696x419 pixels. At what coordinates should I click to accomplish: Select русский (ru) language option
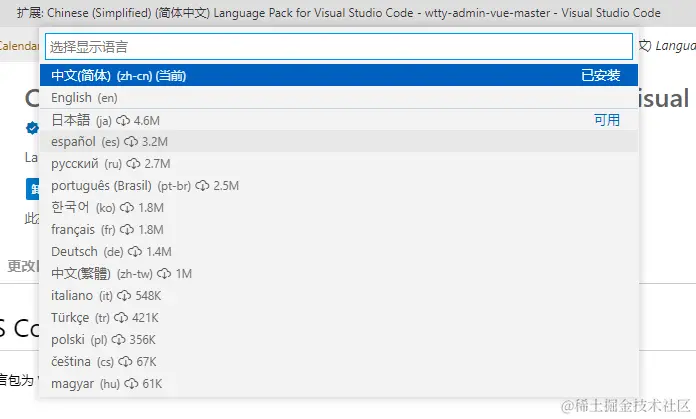[x=339, y=164]
